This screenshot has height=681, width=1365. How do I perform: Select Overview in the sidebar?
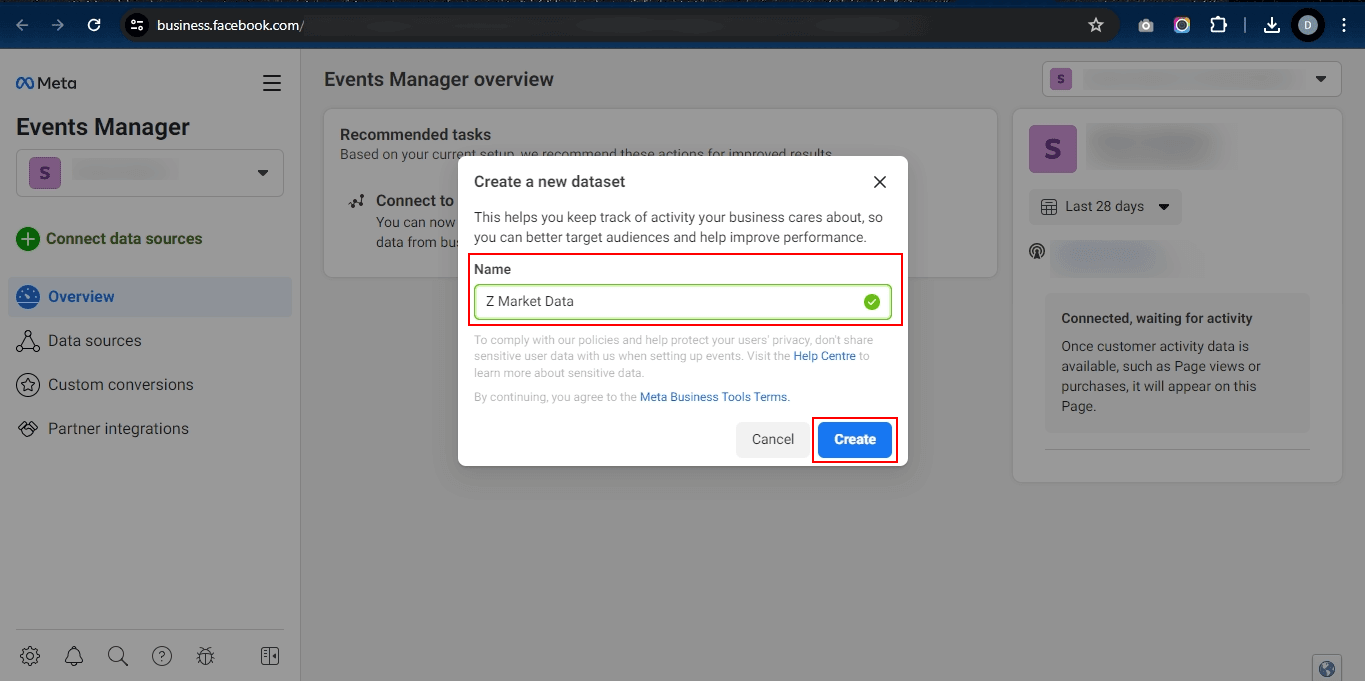(x=150, y=297)
